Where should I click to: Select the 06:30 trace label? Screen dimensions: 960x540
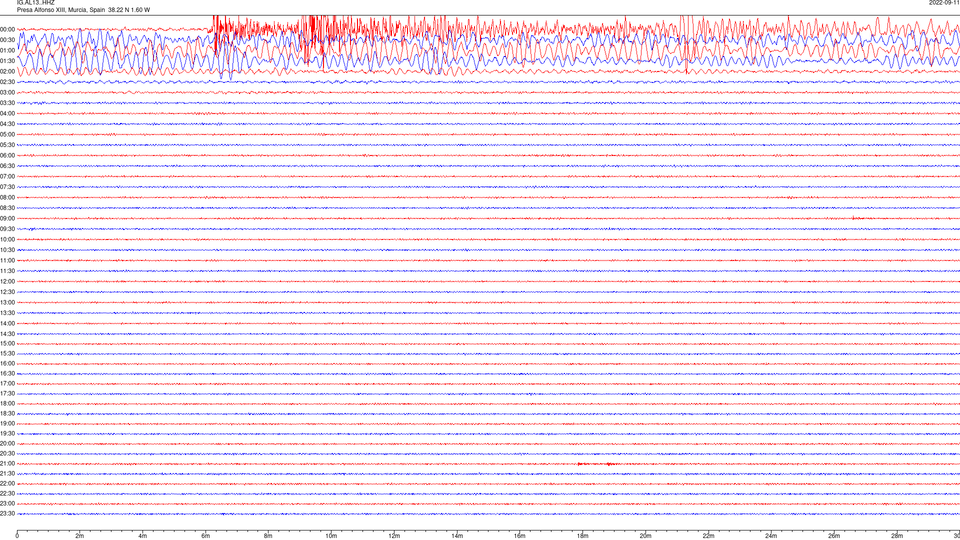[7, 166]
